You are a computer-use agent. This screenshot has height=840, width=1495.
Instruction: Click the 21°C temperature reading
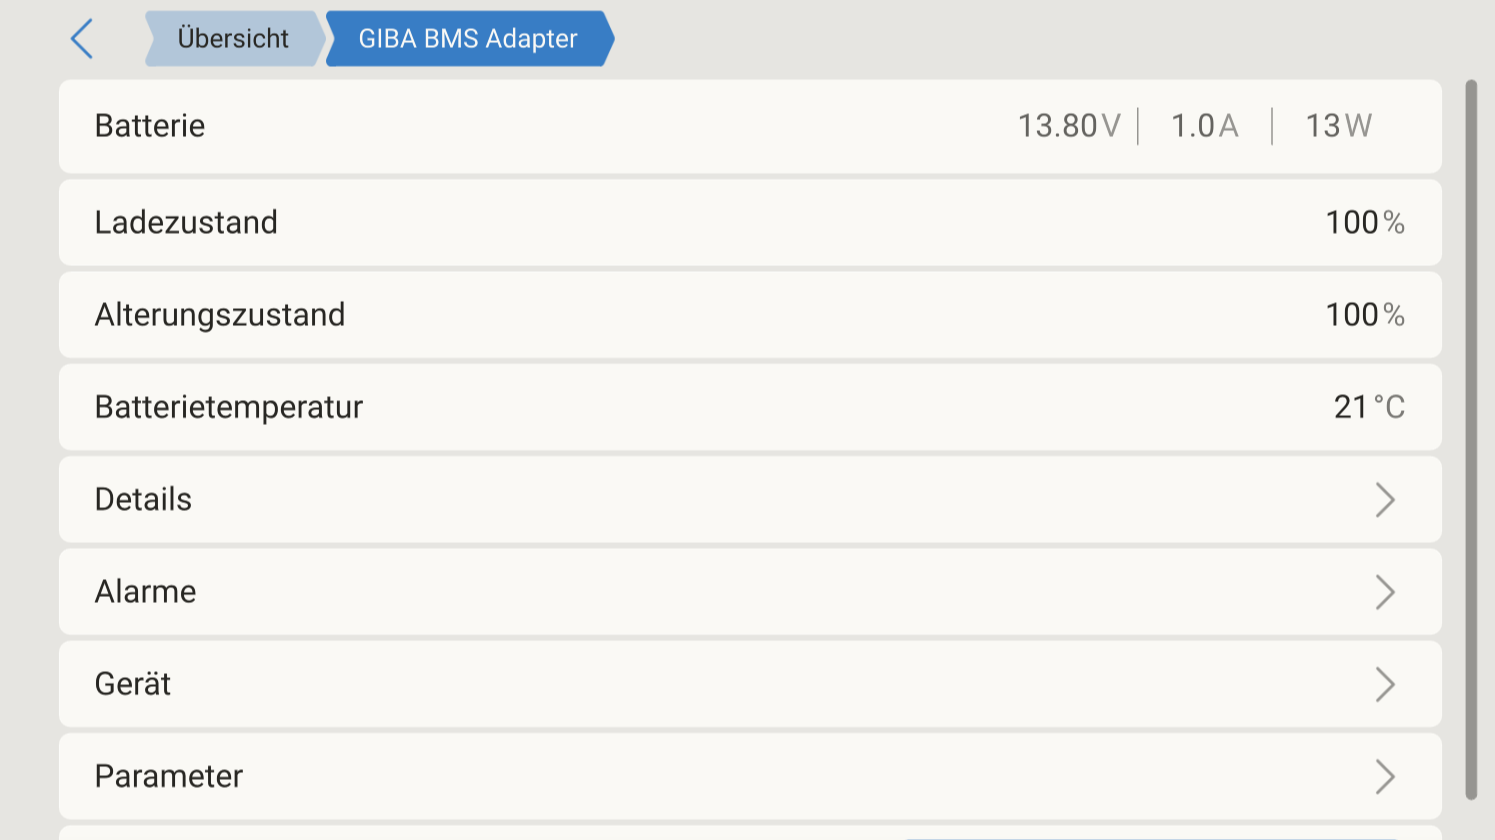coord(1369,407)
